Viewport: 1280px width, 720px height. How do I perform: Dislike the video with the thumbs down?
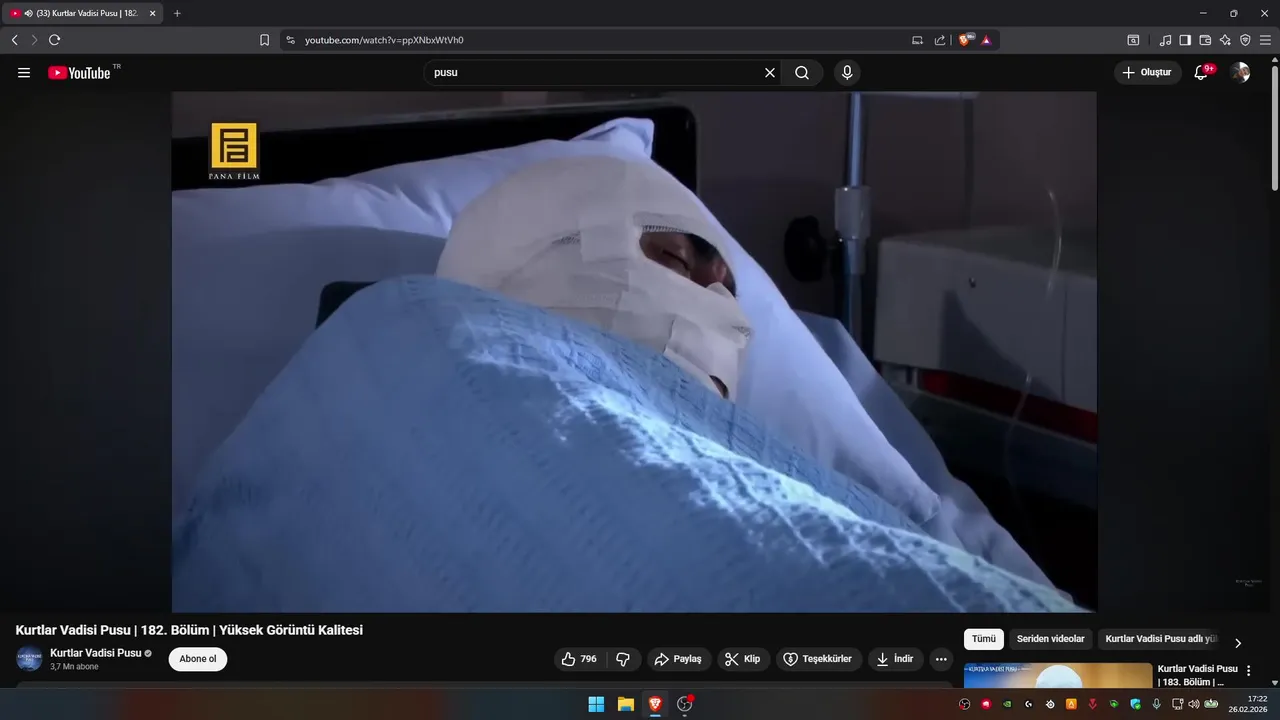pos(623,659)
